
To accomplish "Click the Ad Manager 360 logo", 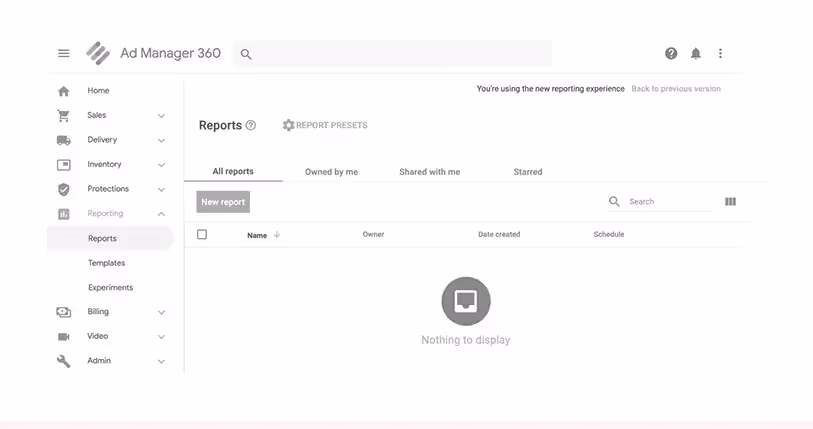I will click(x=98, y=53).
